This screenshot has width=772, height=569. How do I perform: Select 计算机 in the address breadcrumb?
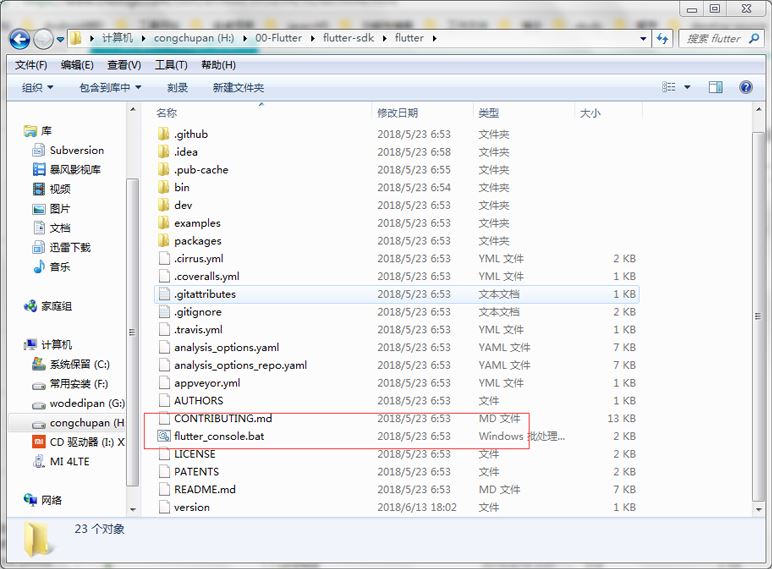tap(117, 38)
